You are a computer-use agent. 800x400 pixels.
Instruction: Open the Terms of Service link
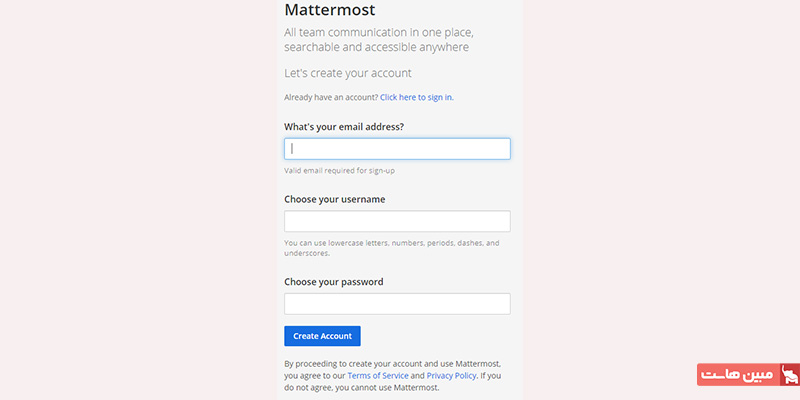(x=377, y=376)
